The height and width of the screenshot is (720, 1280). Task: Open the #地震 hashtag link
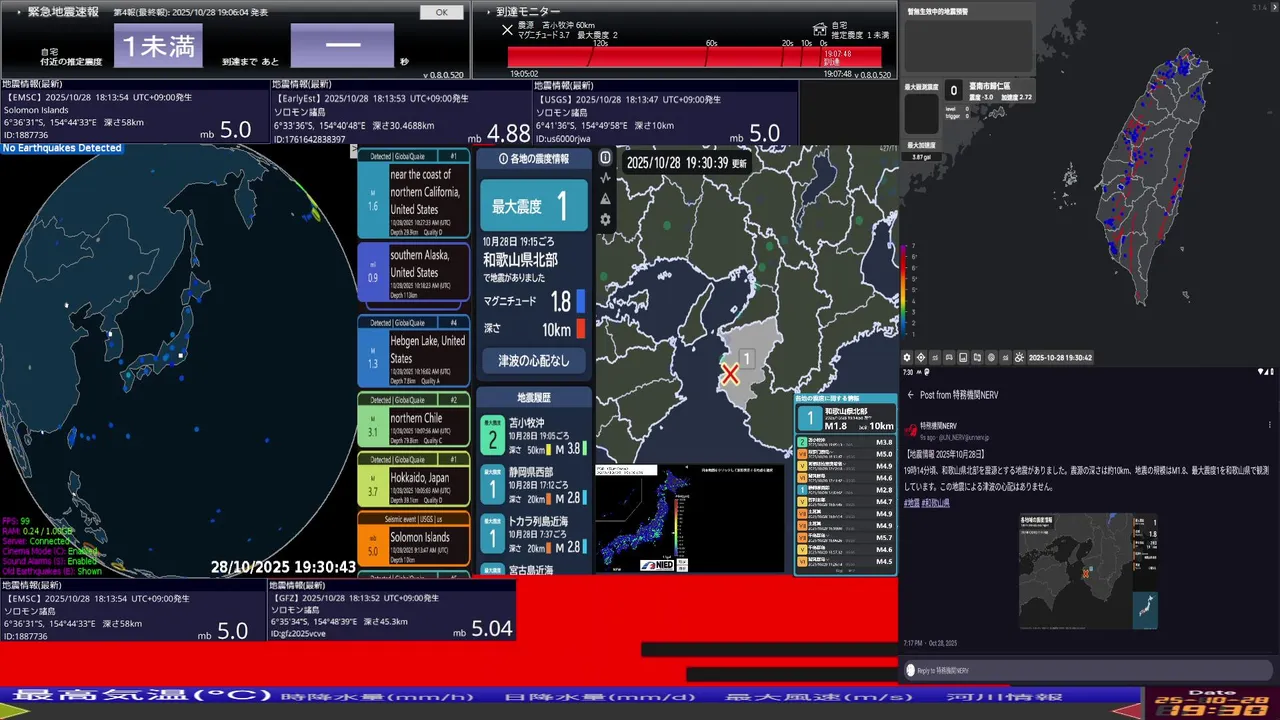(x=911, y=503)
